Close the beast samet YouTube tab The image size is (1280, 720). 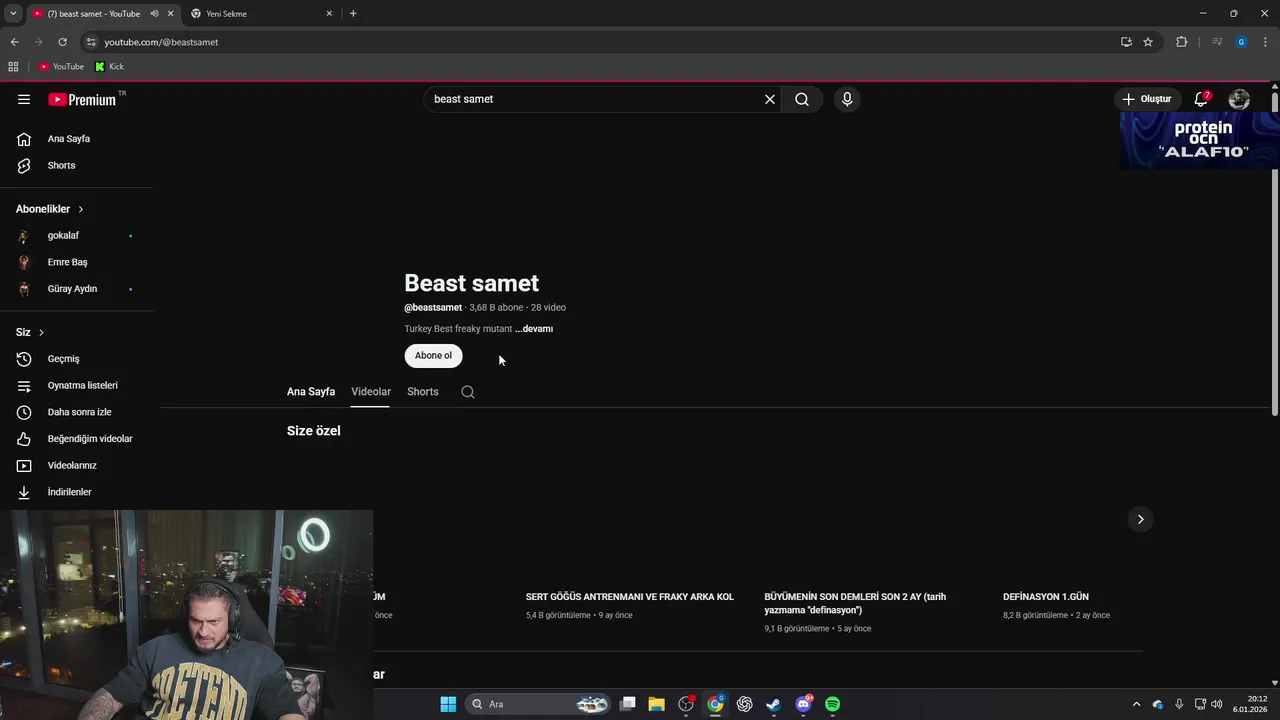(171, 14)
